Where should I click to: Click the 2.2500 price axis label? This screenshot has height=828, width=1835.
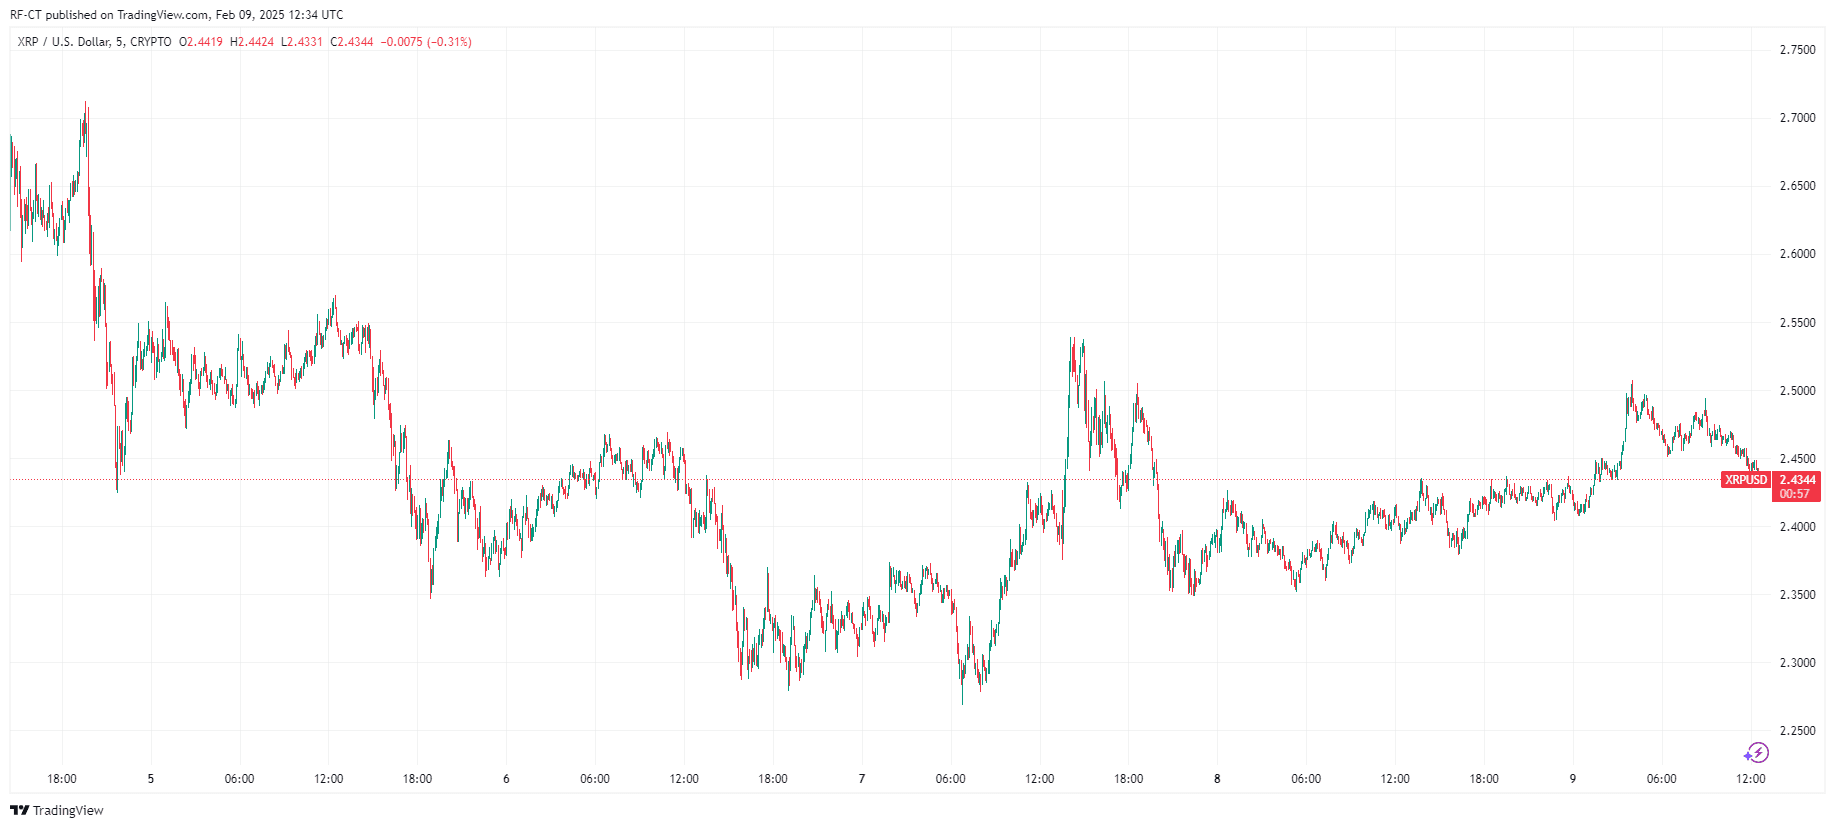[x=1797, y=731]
